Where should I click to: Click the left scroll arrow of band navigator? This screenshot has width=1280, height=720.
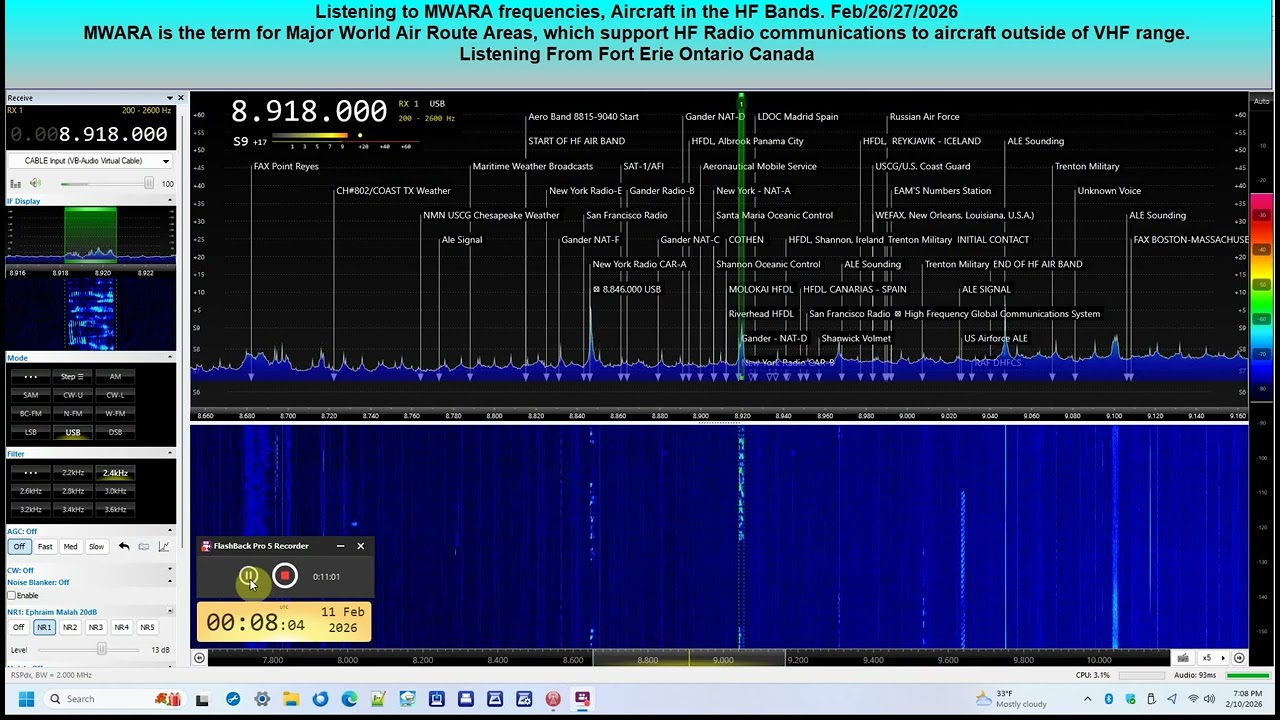click(x=199, y=658)
